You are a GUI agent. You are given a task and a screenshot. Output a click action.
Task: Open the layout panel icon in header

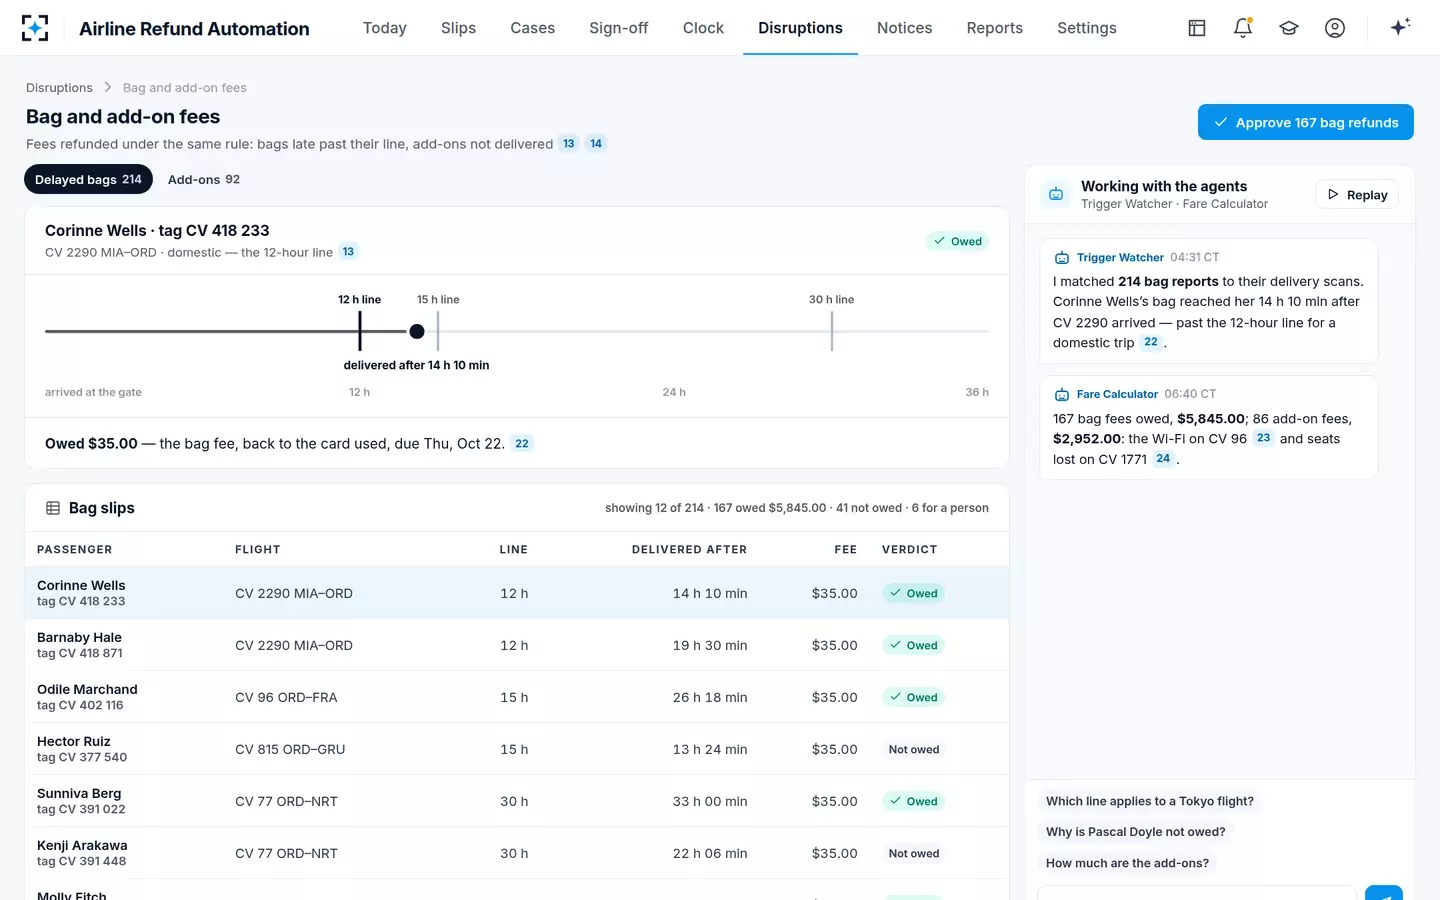point(1197,28)
